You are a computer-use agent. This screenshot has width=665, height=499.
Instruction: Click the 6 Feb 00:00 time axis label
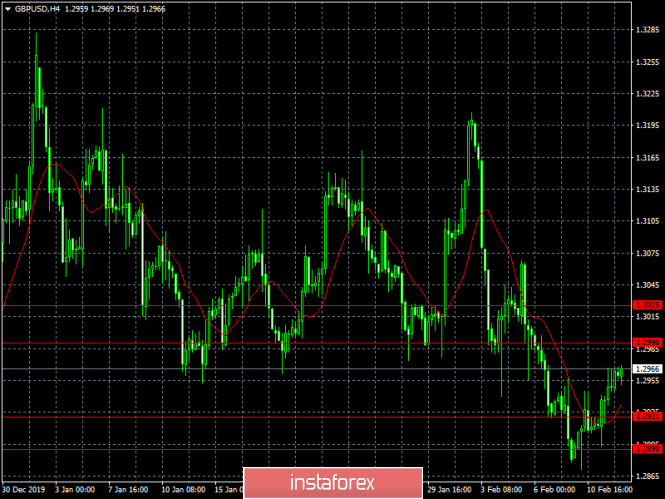coord(555,489)
